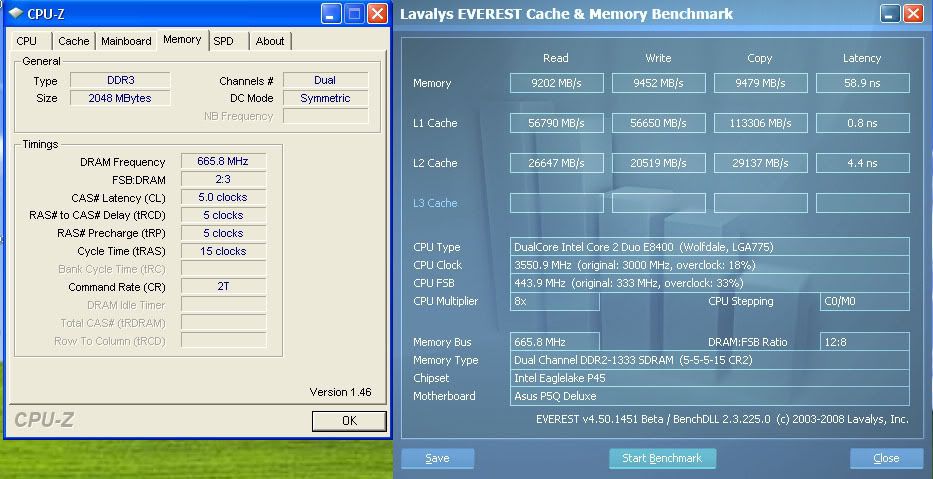Click the CPU Stepping C0/M0 field
933x479 pixels.
(x=865, y=301)
